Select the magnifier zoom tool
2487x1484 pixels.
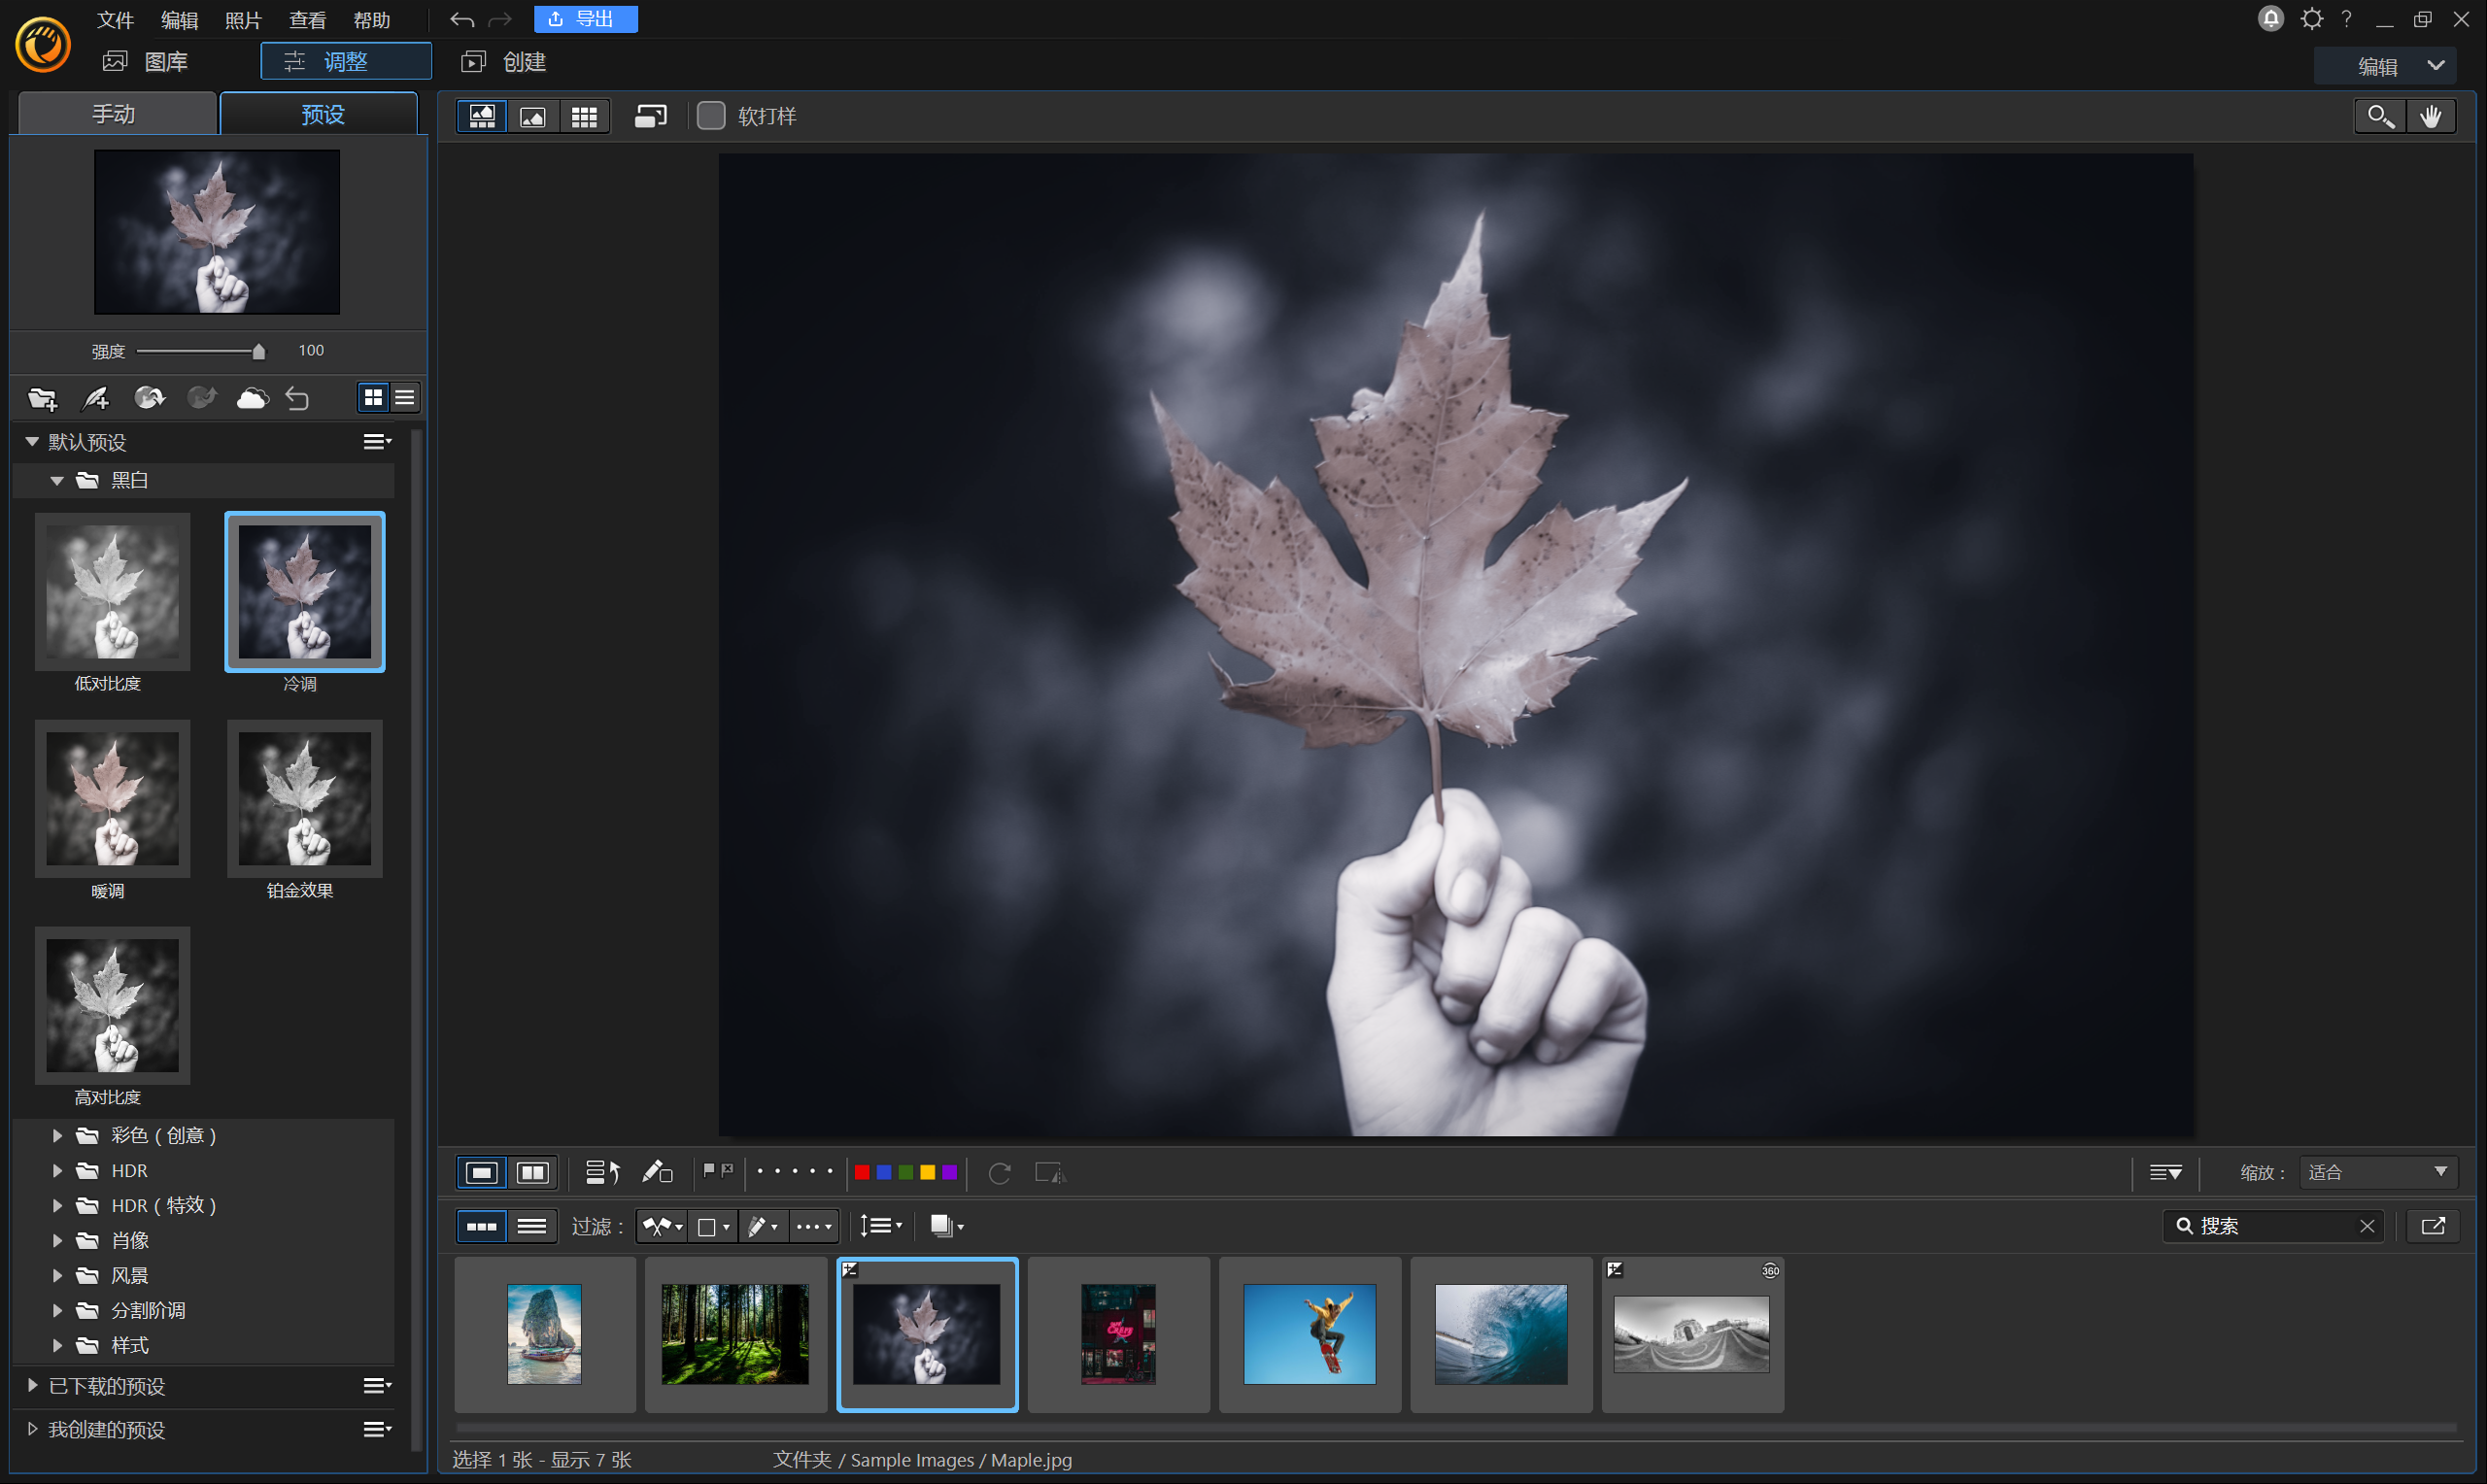click(2379, 117)
